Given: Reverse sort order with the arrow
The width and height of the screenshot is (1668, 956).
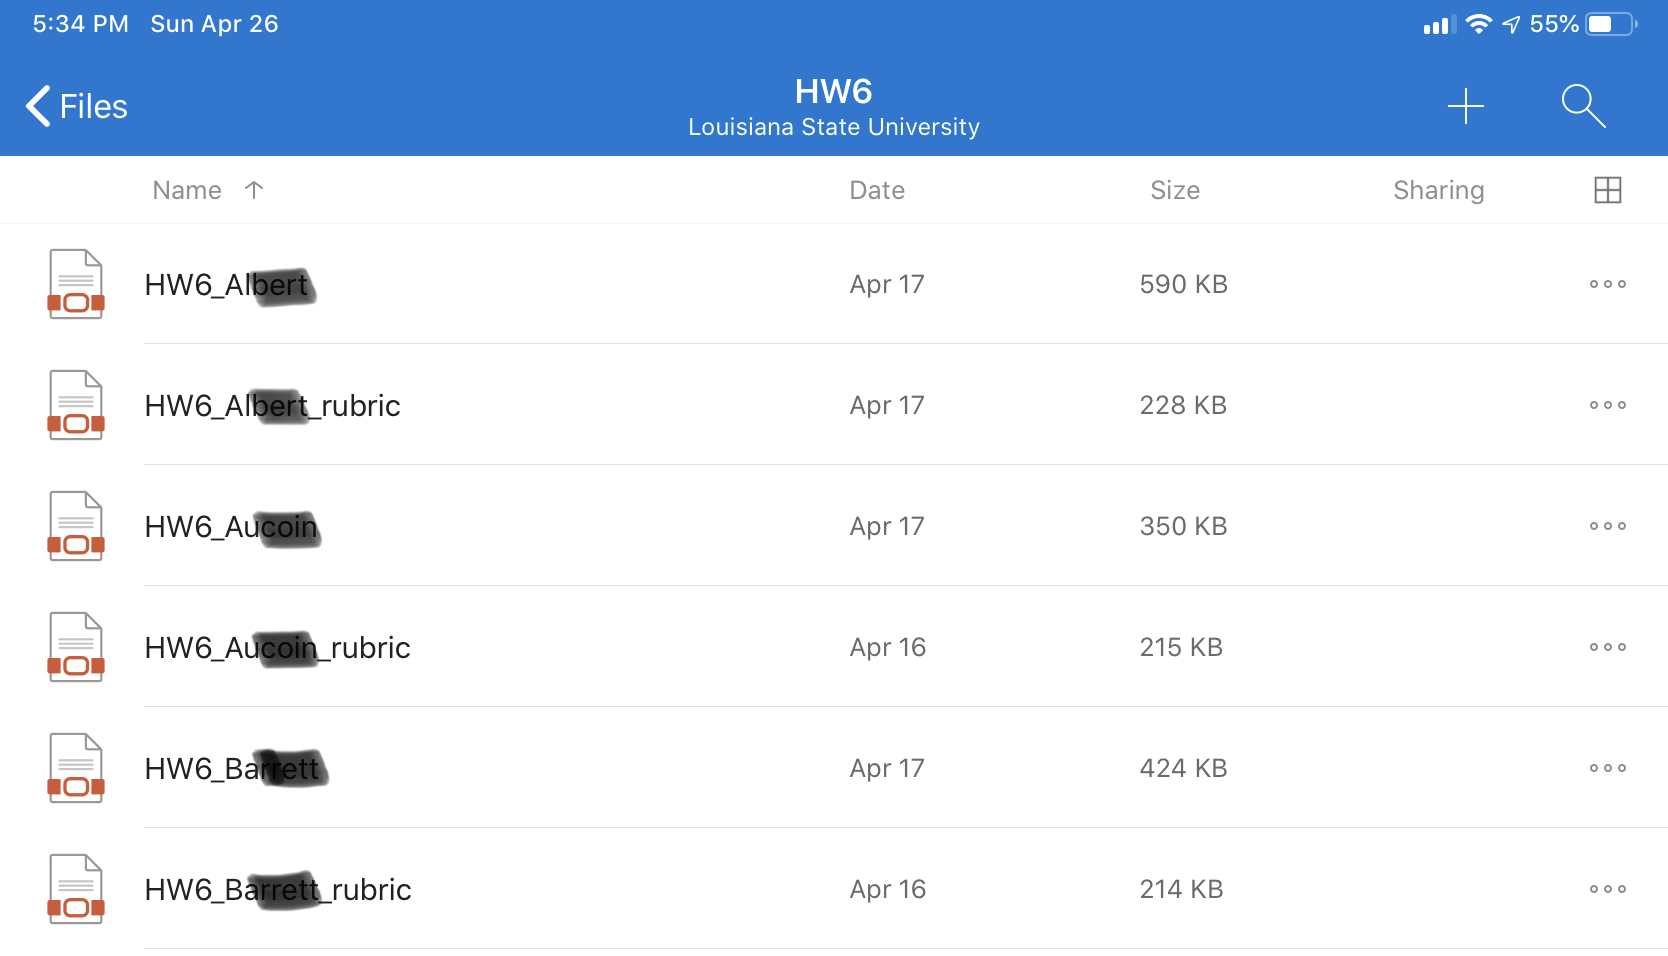Looking at the screenshot, I should tap(254, 190).
